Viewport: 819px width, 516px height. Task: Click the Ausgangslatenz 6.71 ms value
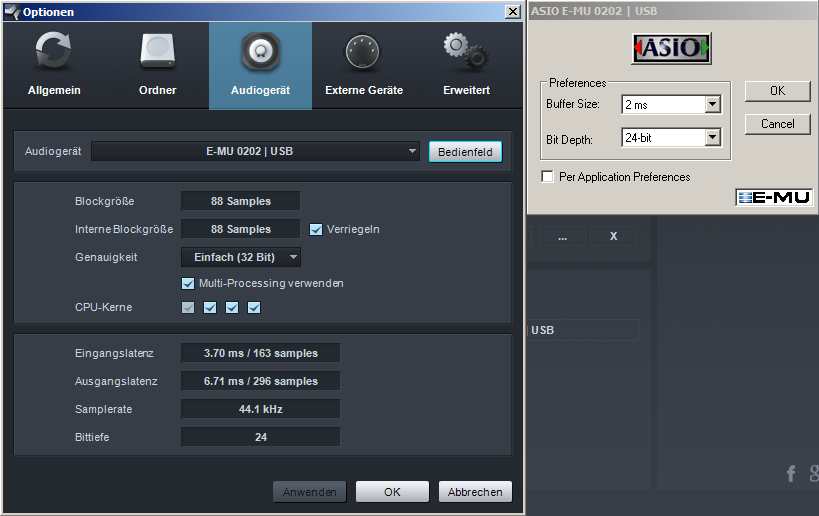(261, 381)
